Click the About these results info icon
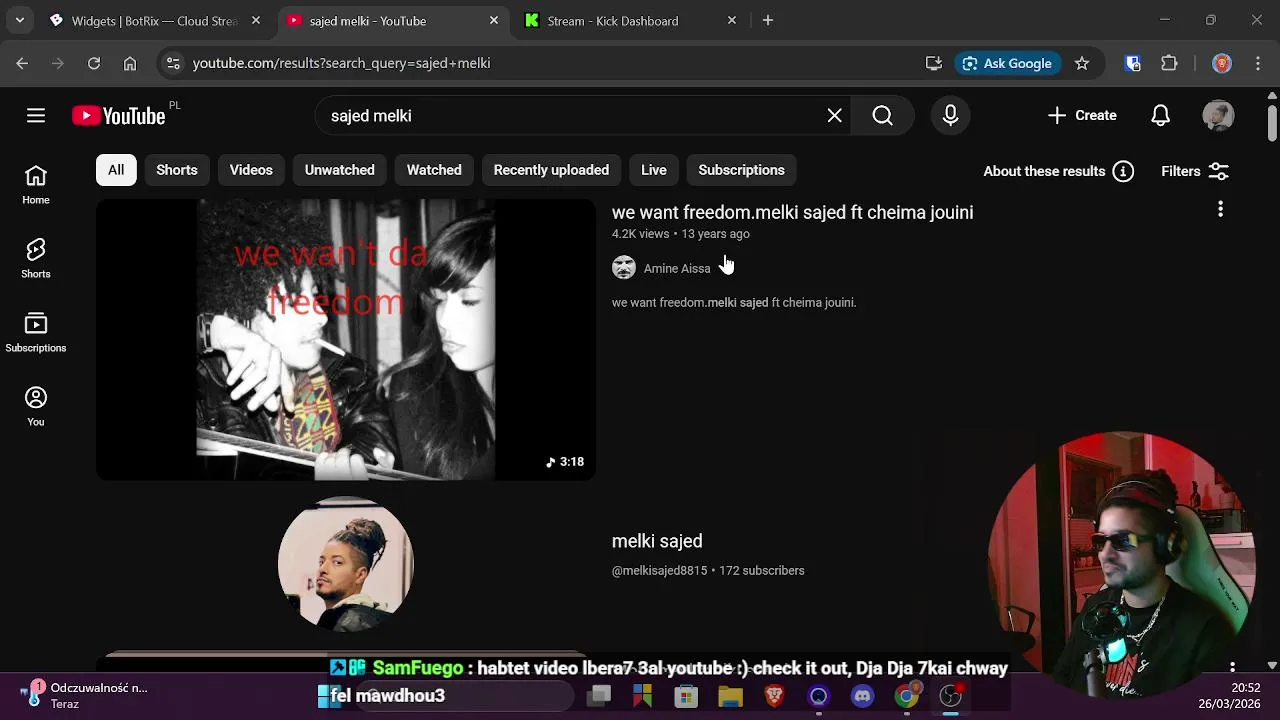The width and height of the screenshot is (1280, 720). pos(1124,171)
